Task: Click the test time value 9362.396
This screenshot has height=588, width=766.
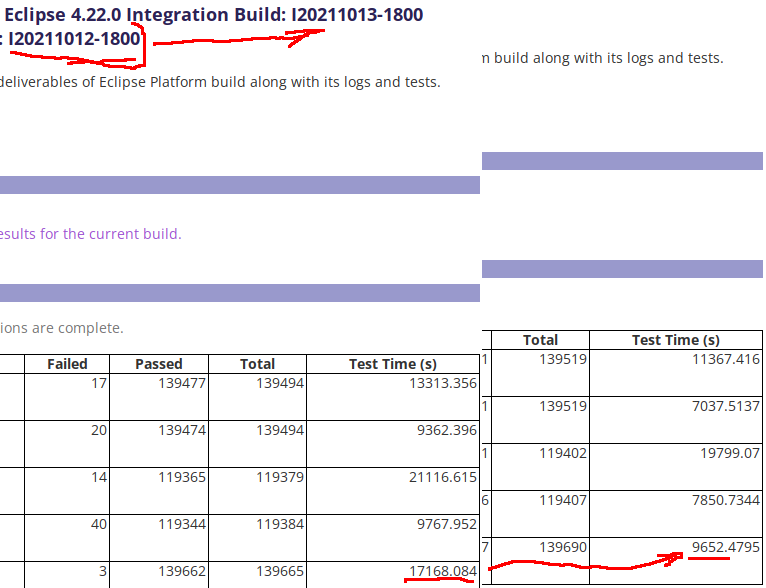Action: point(447,430)
